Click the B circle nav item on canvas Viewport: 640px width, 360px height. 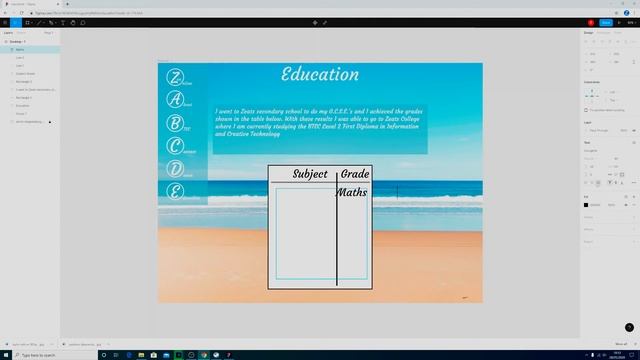click(175, 123)
